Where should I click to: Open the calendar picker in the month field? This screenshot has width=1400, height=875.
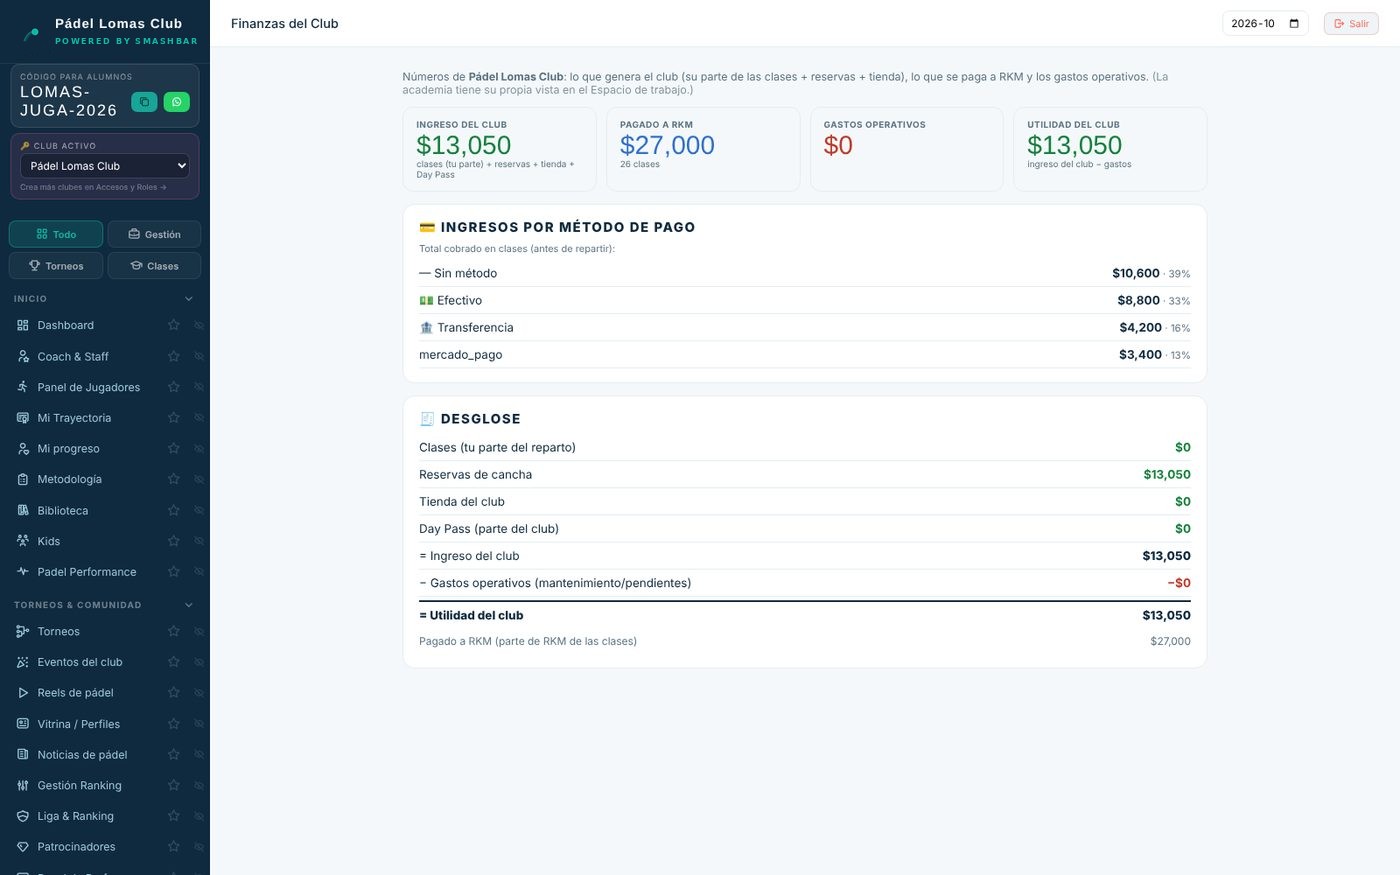1294,23
